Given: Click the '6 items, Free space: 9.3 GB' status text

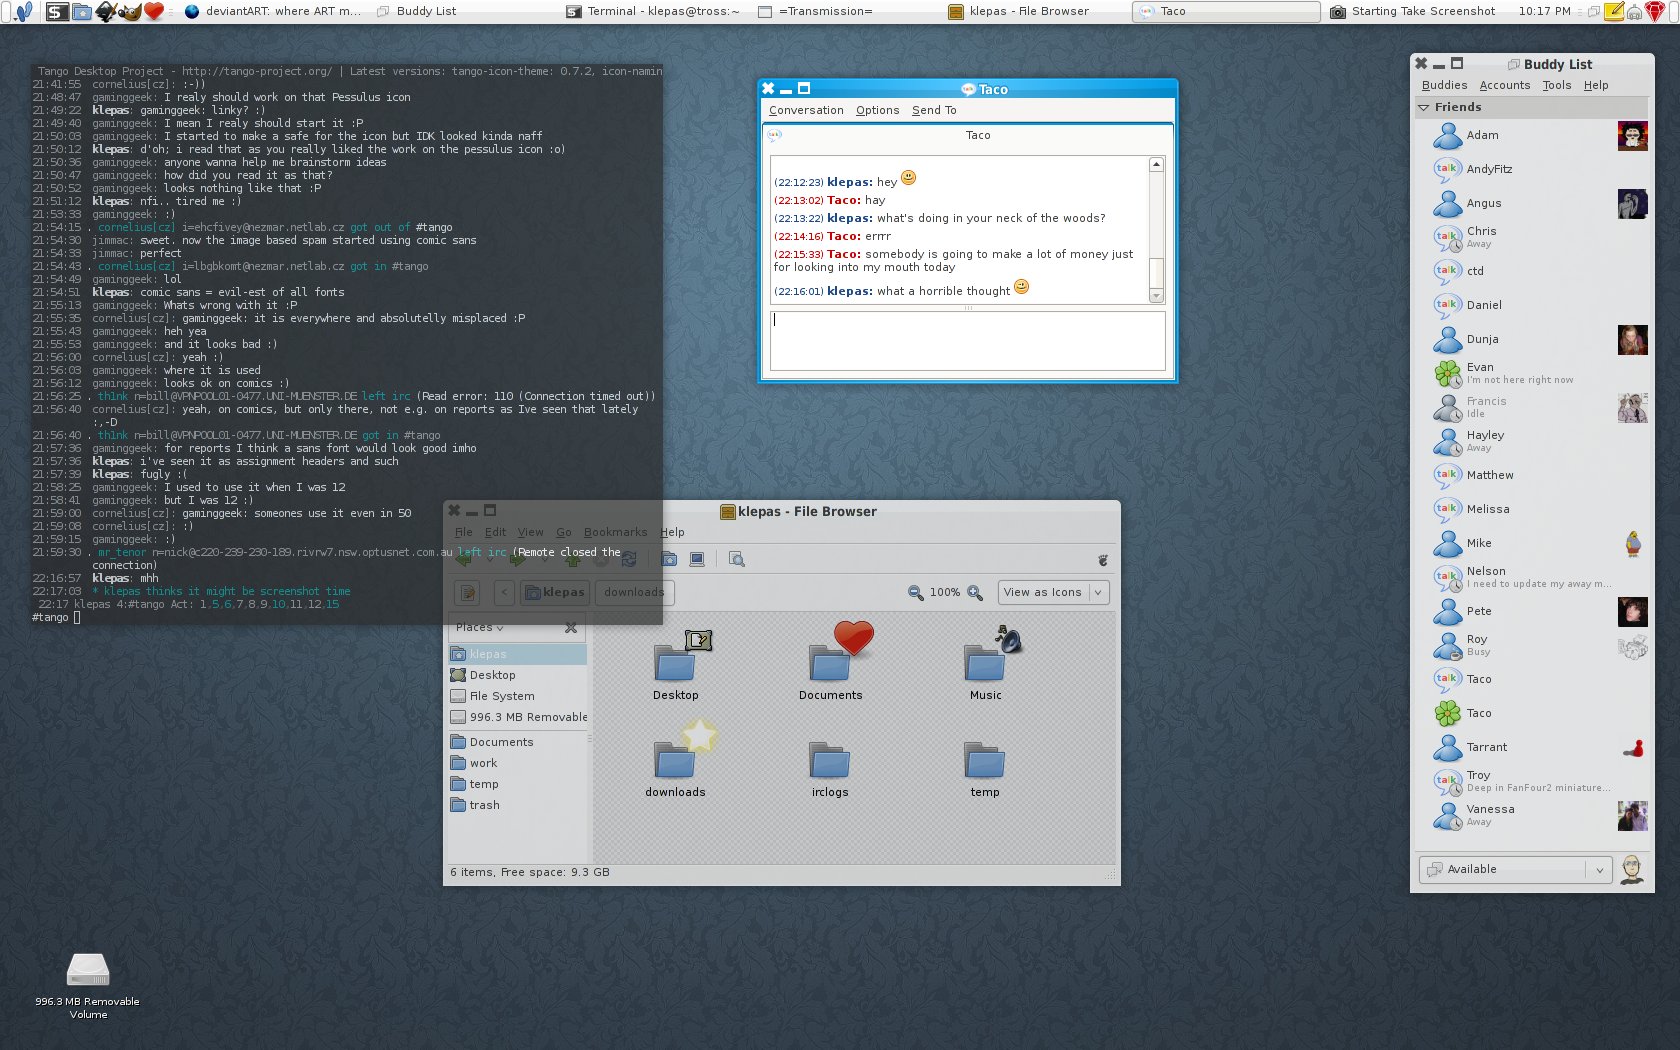Looking at the screenshot, I should click(530, 872).
